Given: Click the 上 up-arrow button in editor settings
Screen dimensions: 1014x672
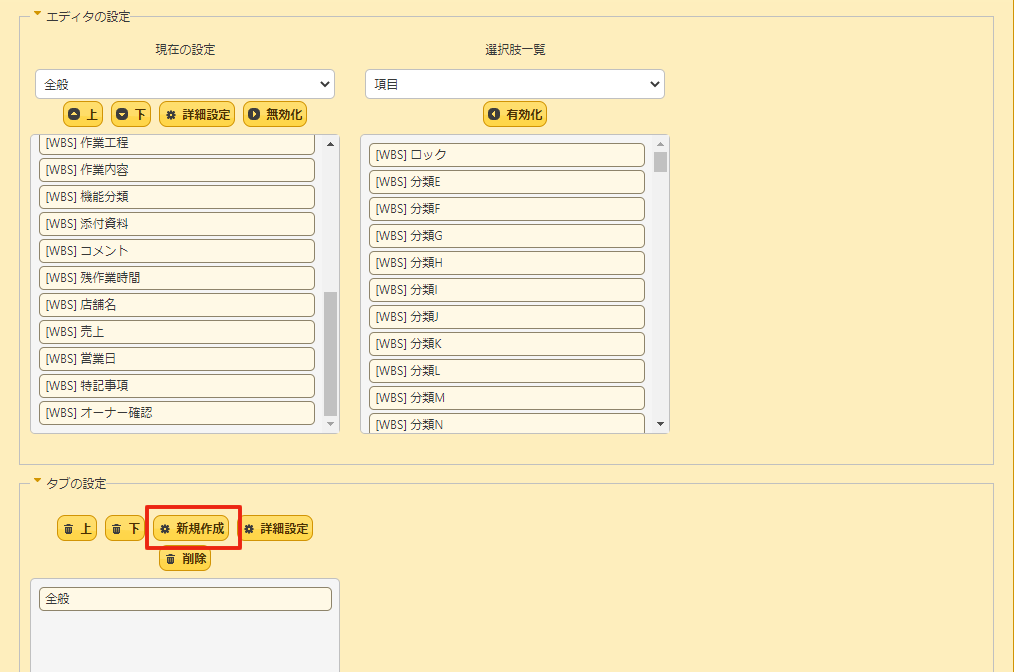Looking at the screenshot, I should tap(83, 114).
